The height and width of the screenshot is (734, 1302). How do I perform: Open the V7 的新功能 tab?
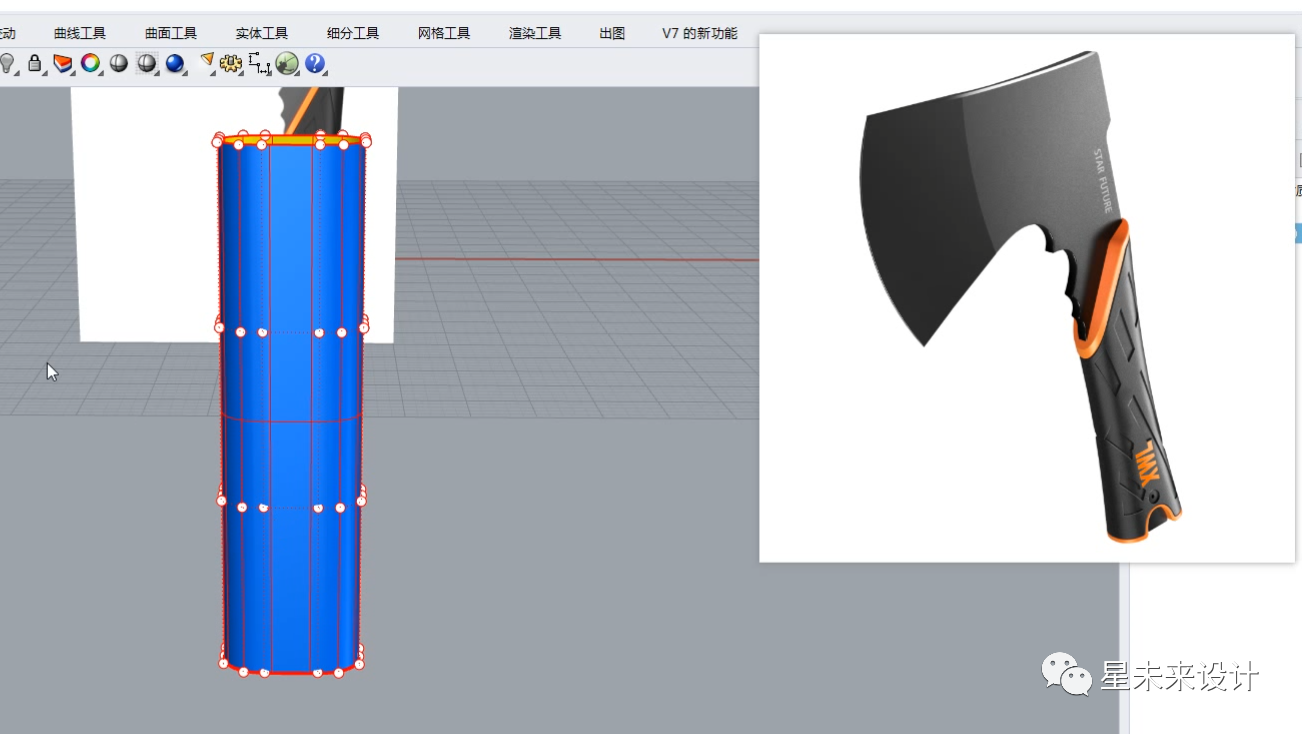point(700,33)
